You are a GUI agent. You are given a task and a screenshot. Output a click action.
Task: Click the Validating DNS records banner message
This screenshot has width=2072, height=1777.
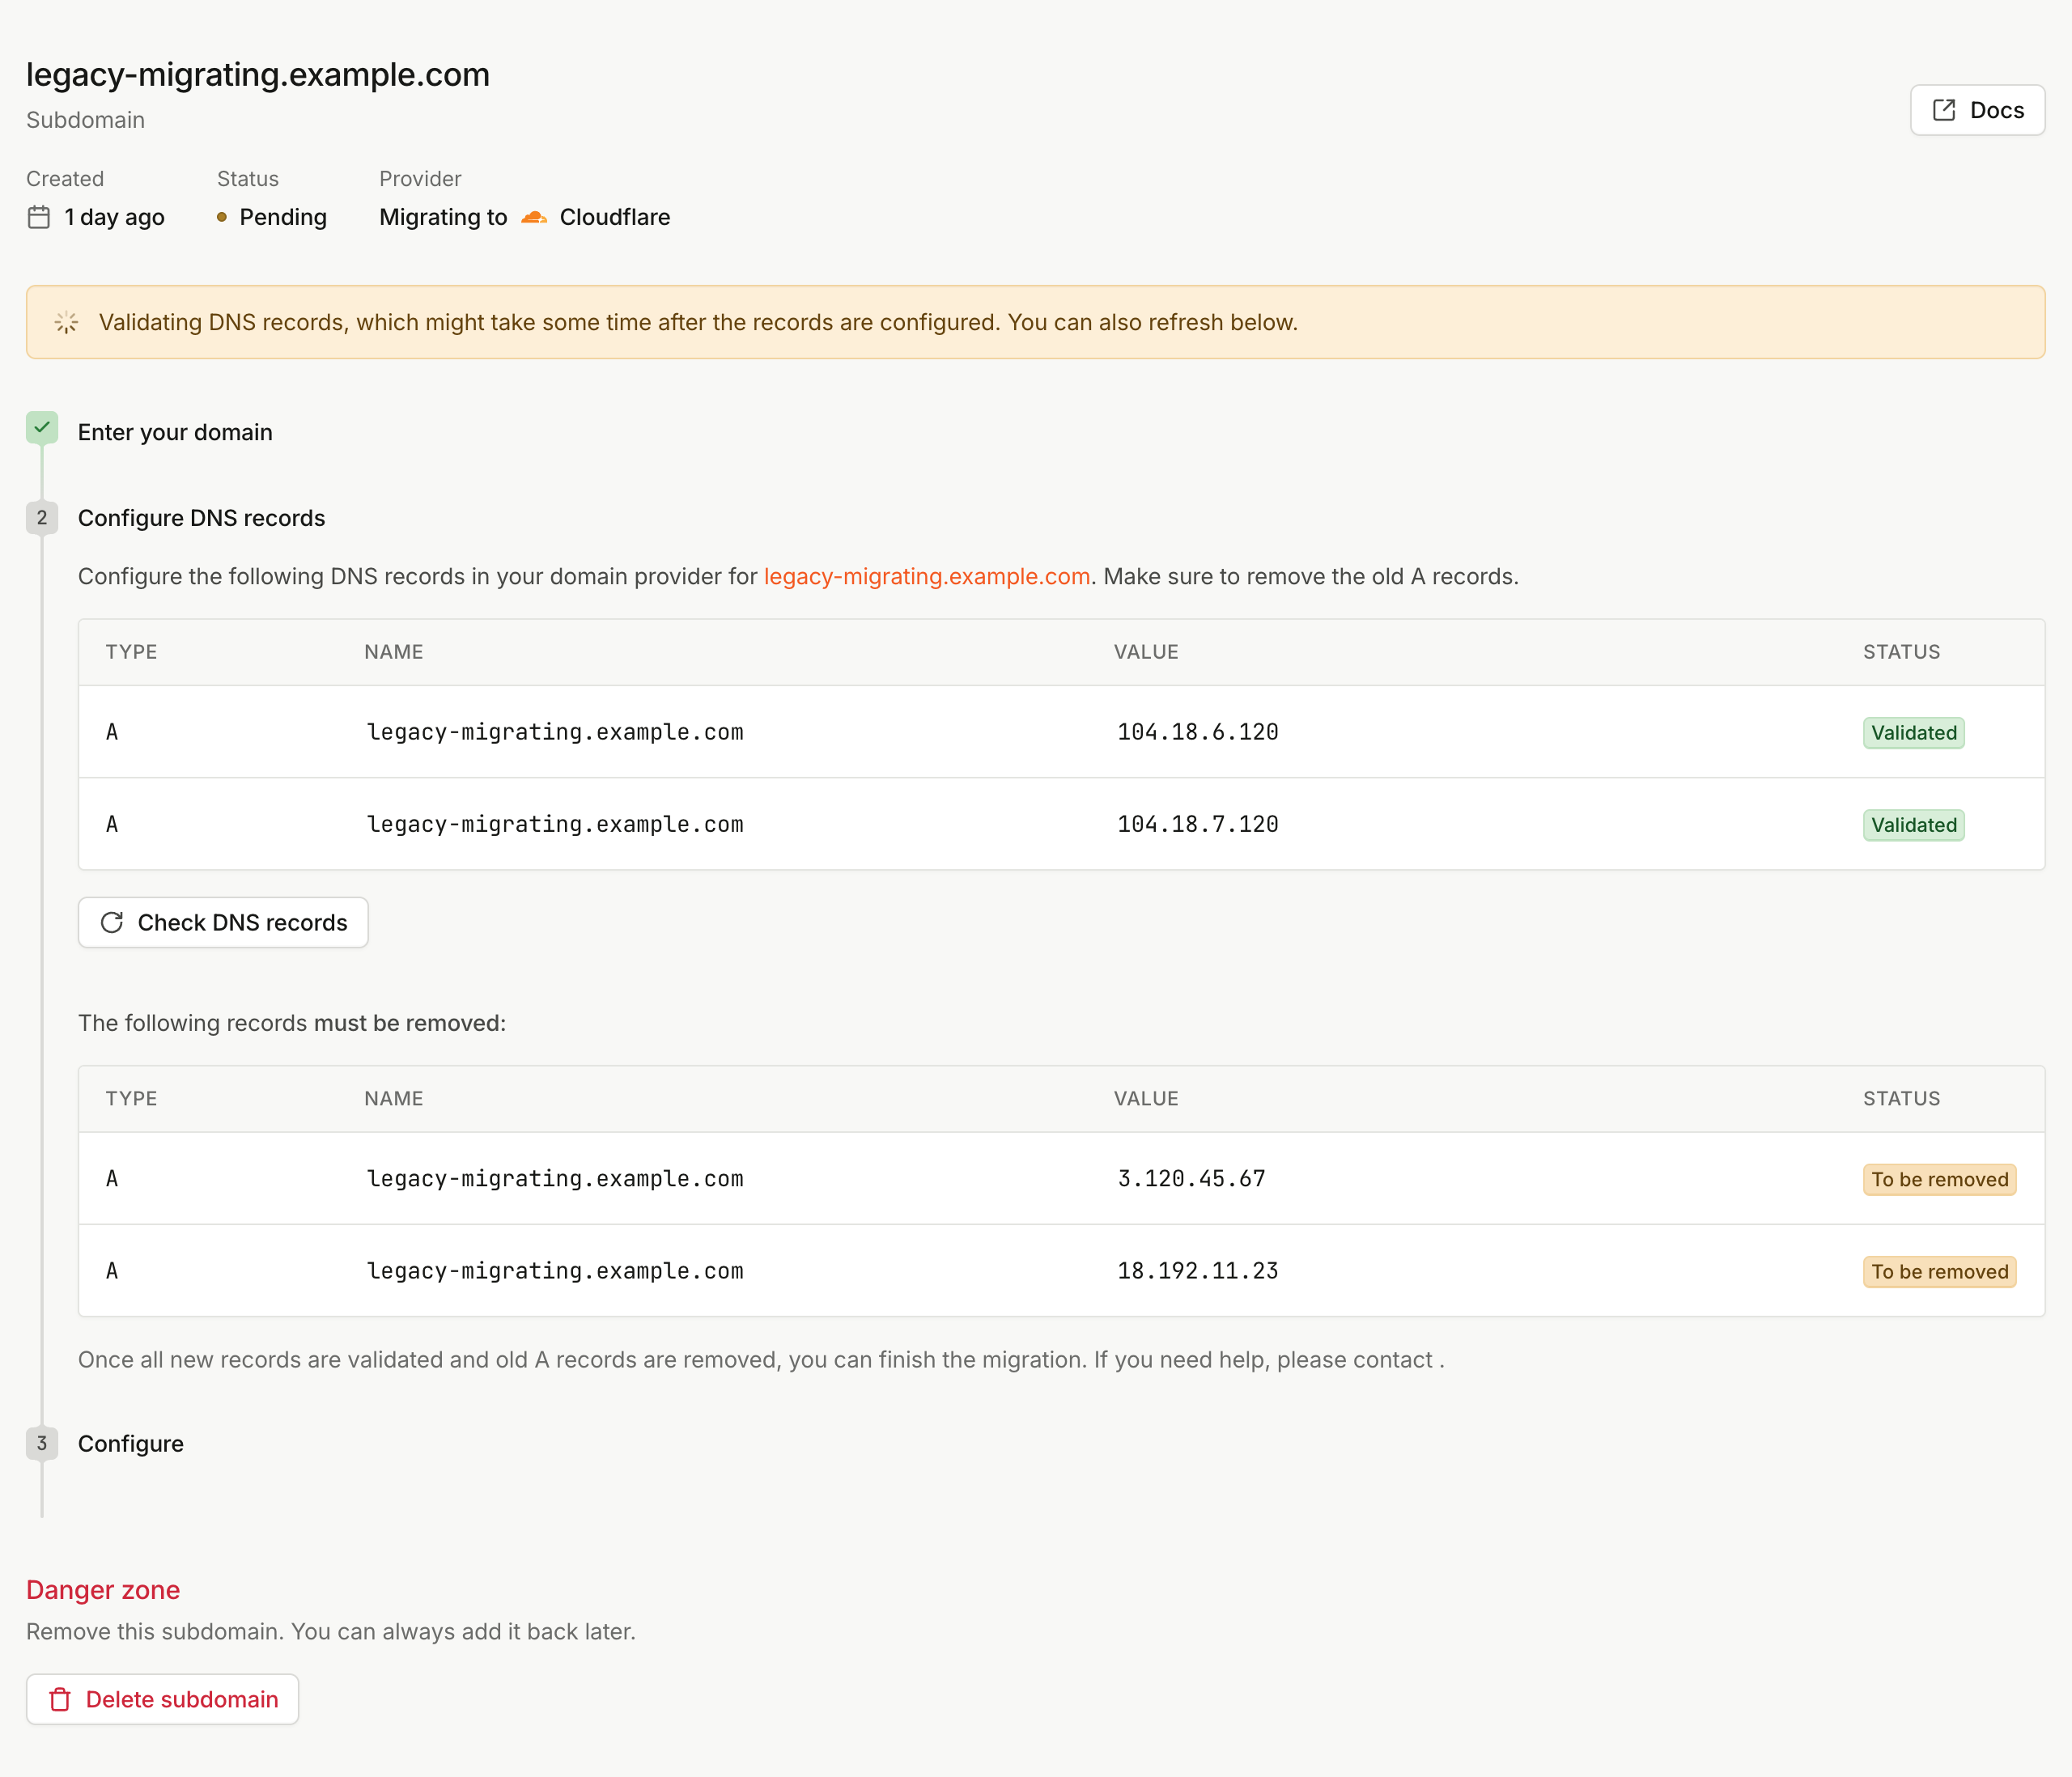(698, 322)
